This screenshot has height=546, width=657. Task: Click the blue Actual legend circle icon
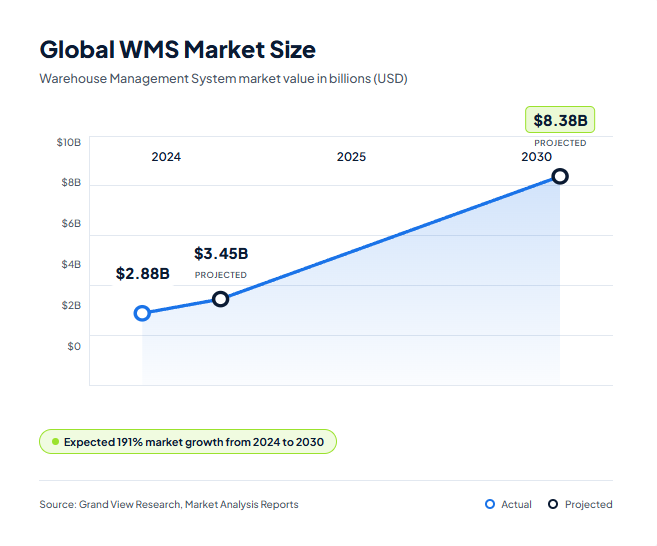[x=490, y=504]
